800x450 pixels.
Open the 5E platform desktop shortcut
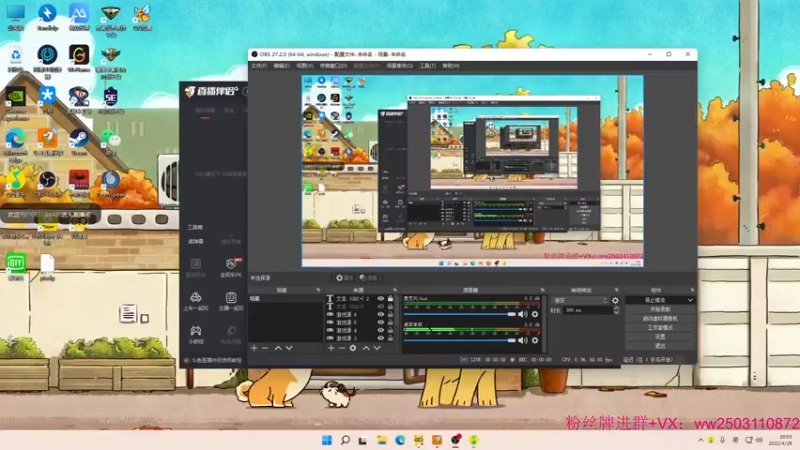[110, 100]
